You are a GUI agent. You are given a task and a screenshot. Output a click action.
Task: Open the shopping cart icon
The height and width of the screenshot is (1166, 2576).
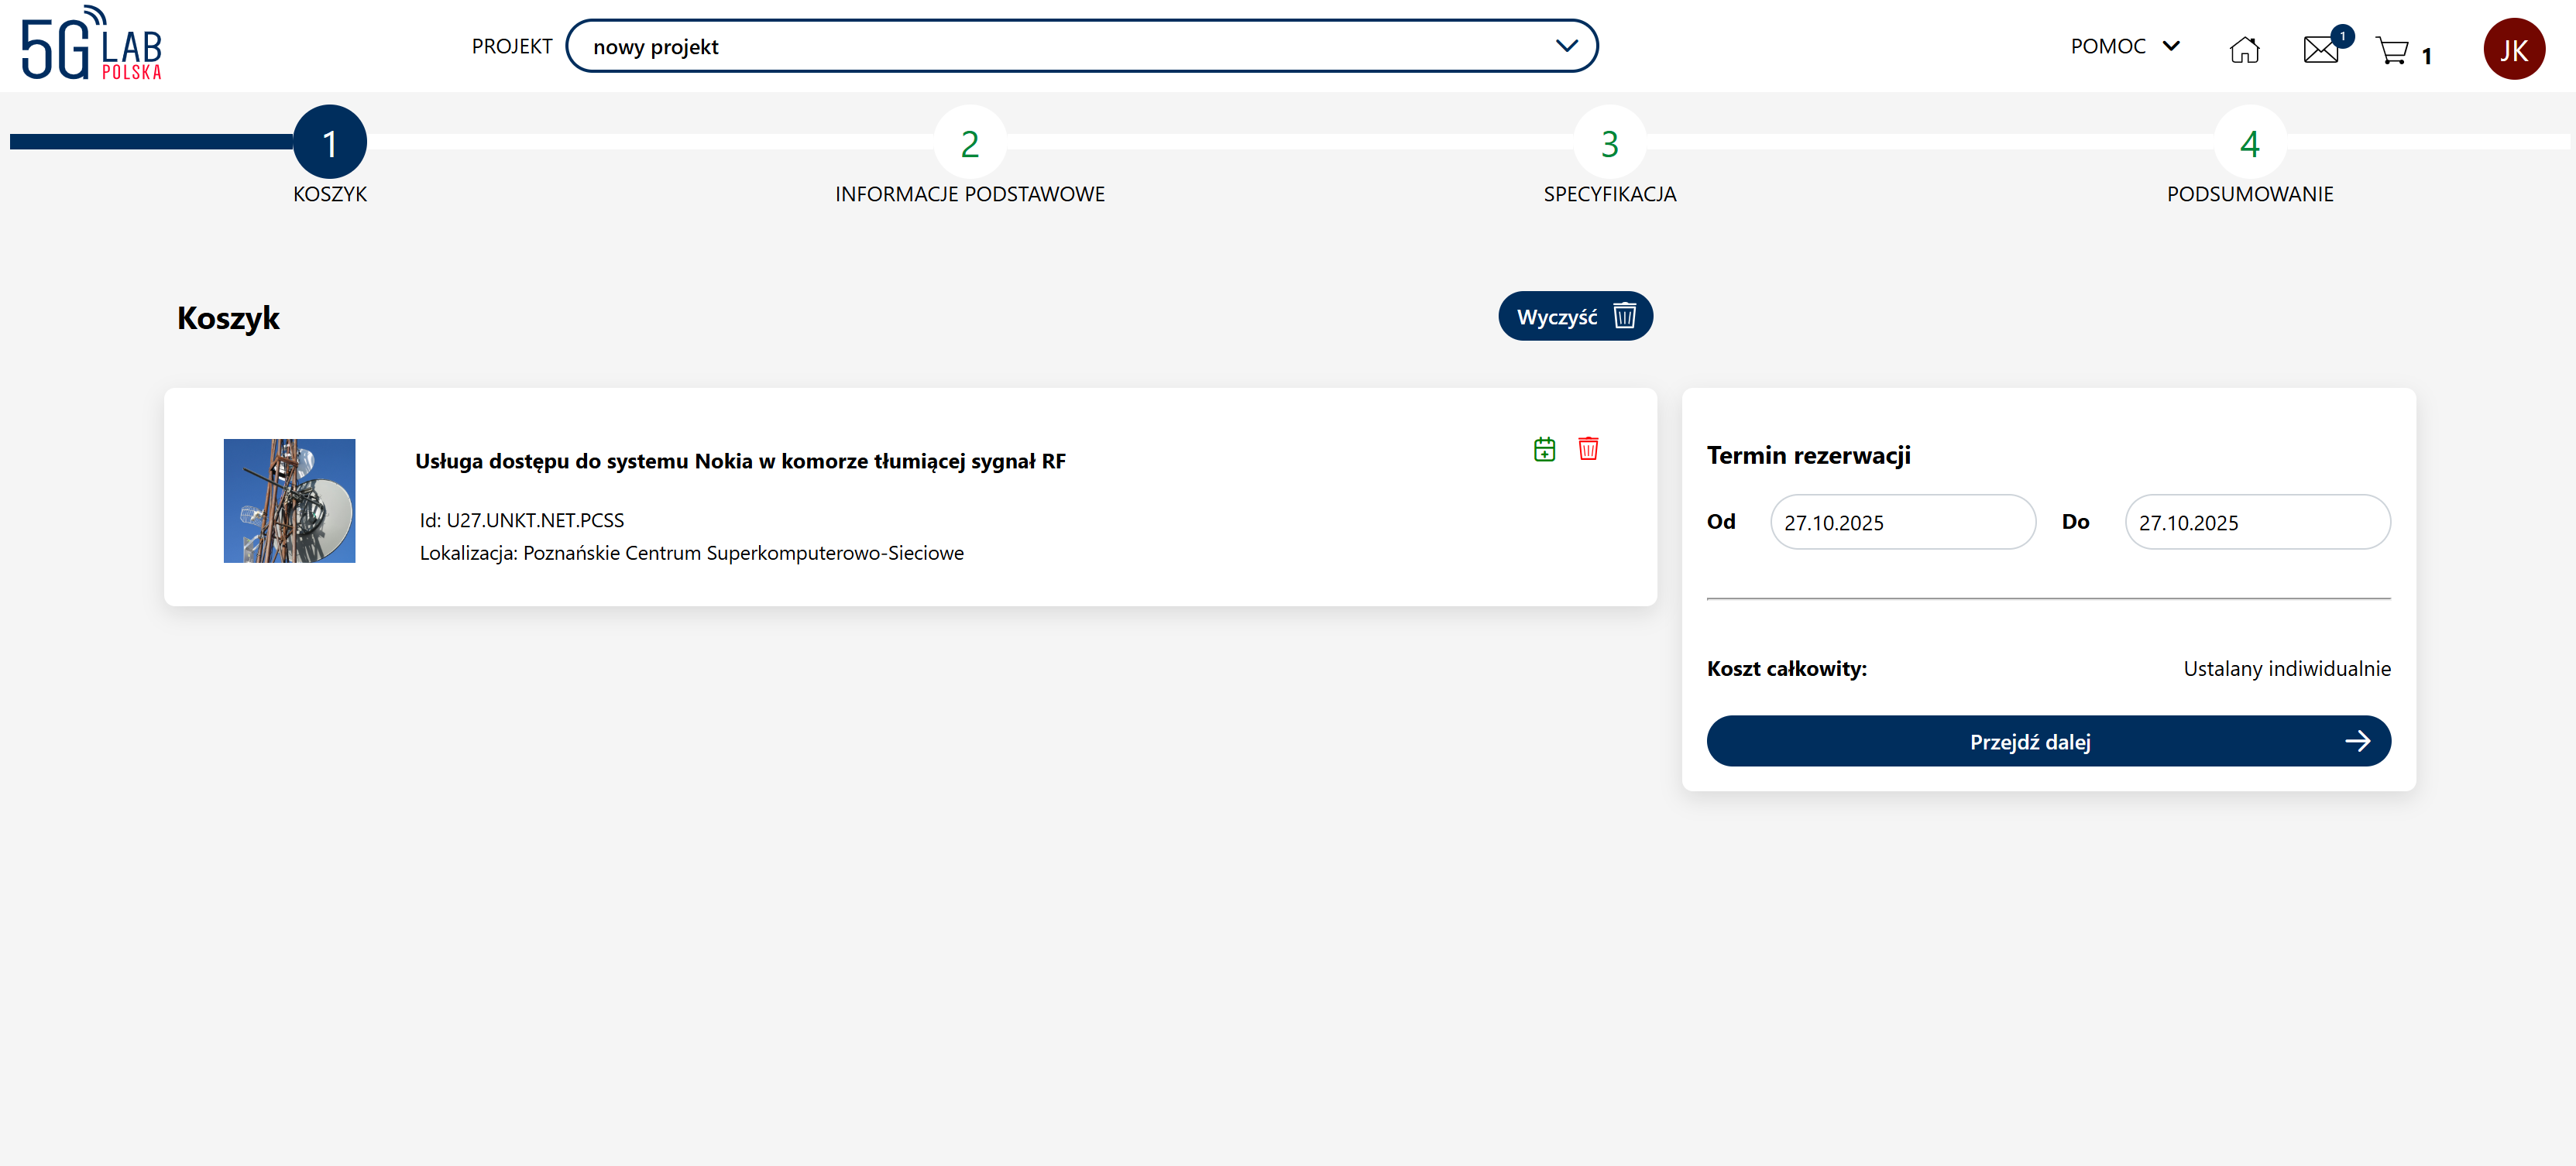2393,51
